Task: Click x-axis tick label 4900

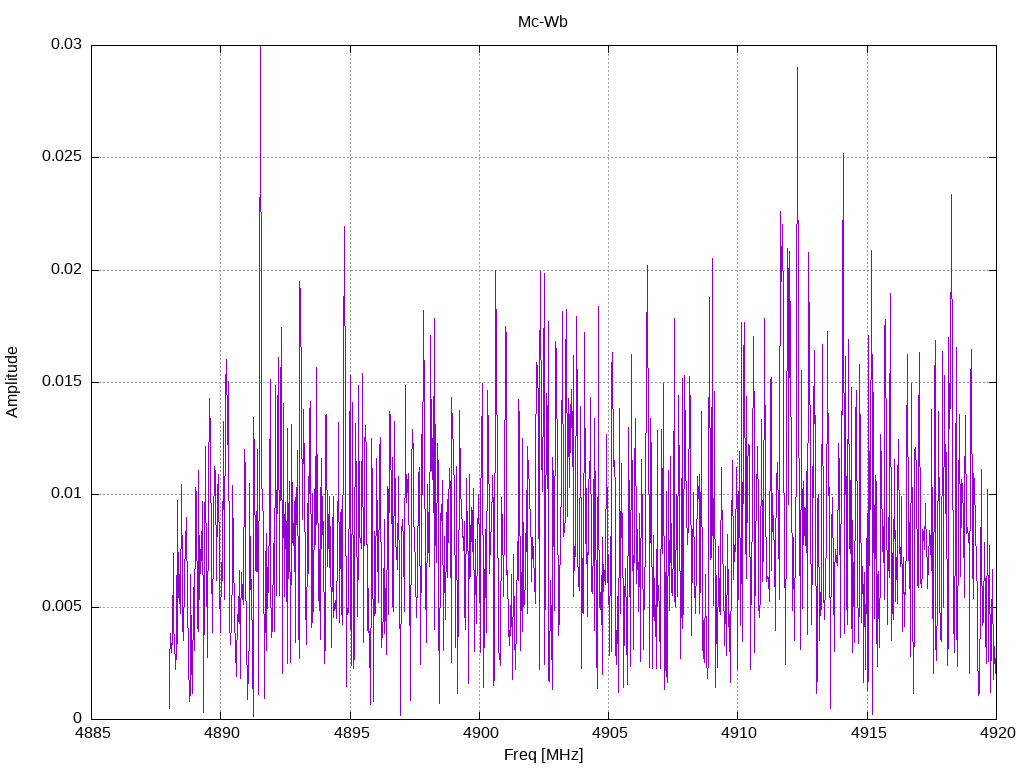Action: pos(480,733)
